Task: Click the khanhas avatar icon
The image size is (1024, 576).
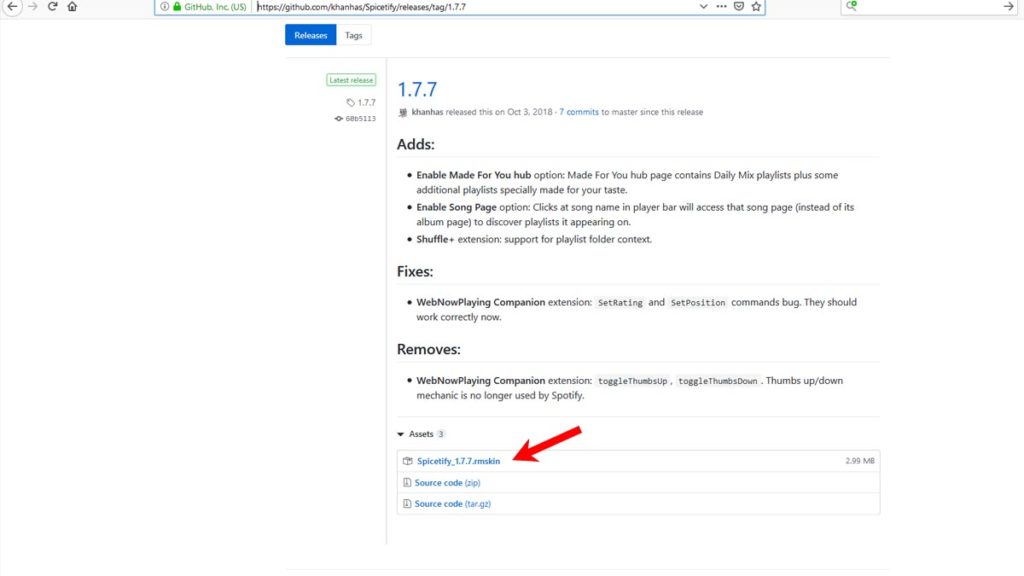Action: (x=403, y=112)
